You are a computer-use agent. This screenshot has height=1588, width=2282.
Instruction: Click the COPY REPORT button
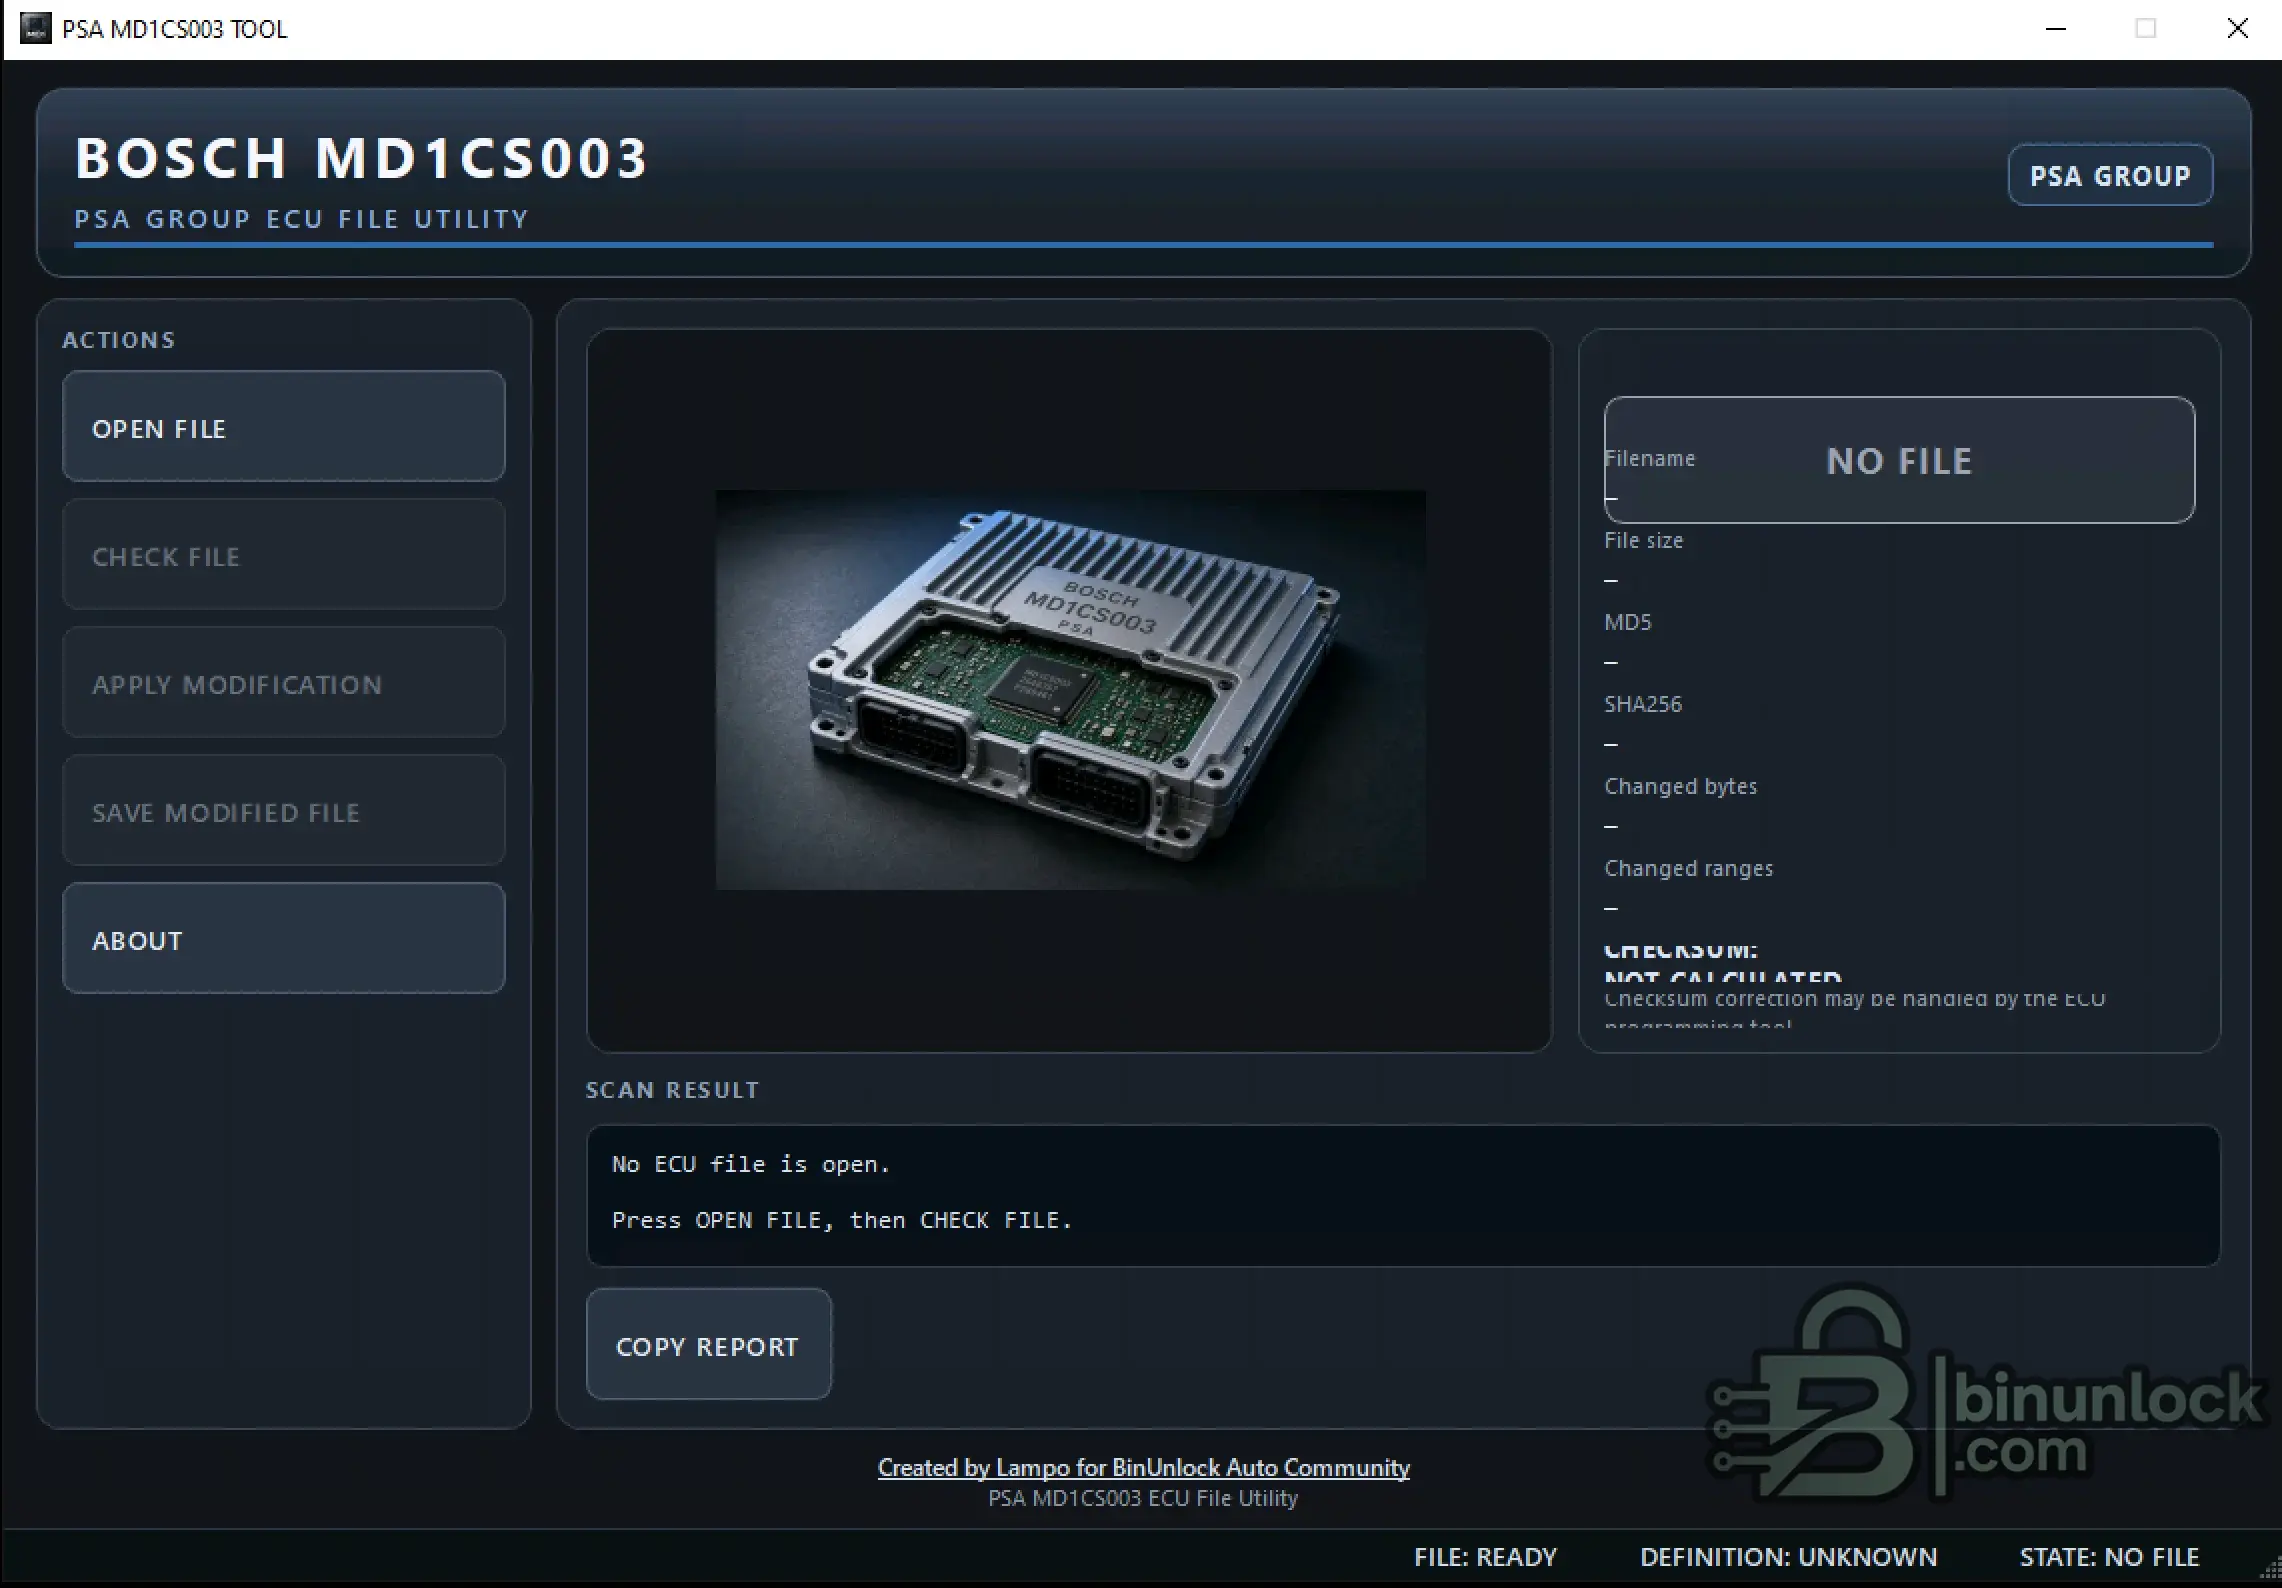click(708, 1345)
